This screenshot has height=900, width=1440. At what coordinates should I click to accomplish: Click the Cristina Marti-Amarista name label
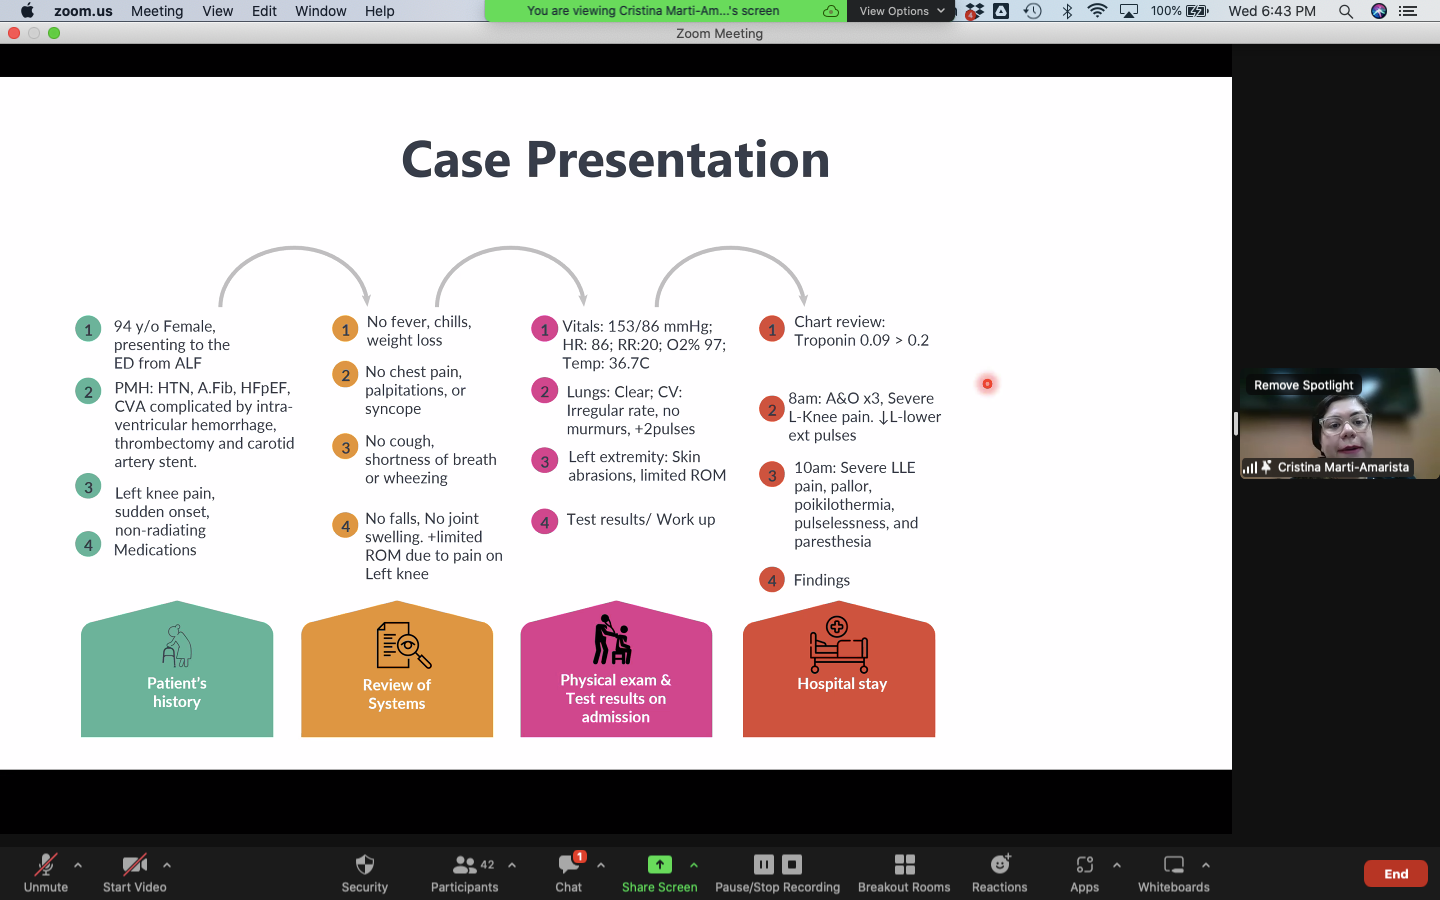[x=1343, y=467]
